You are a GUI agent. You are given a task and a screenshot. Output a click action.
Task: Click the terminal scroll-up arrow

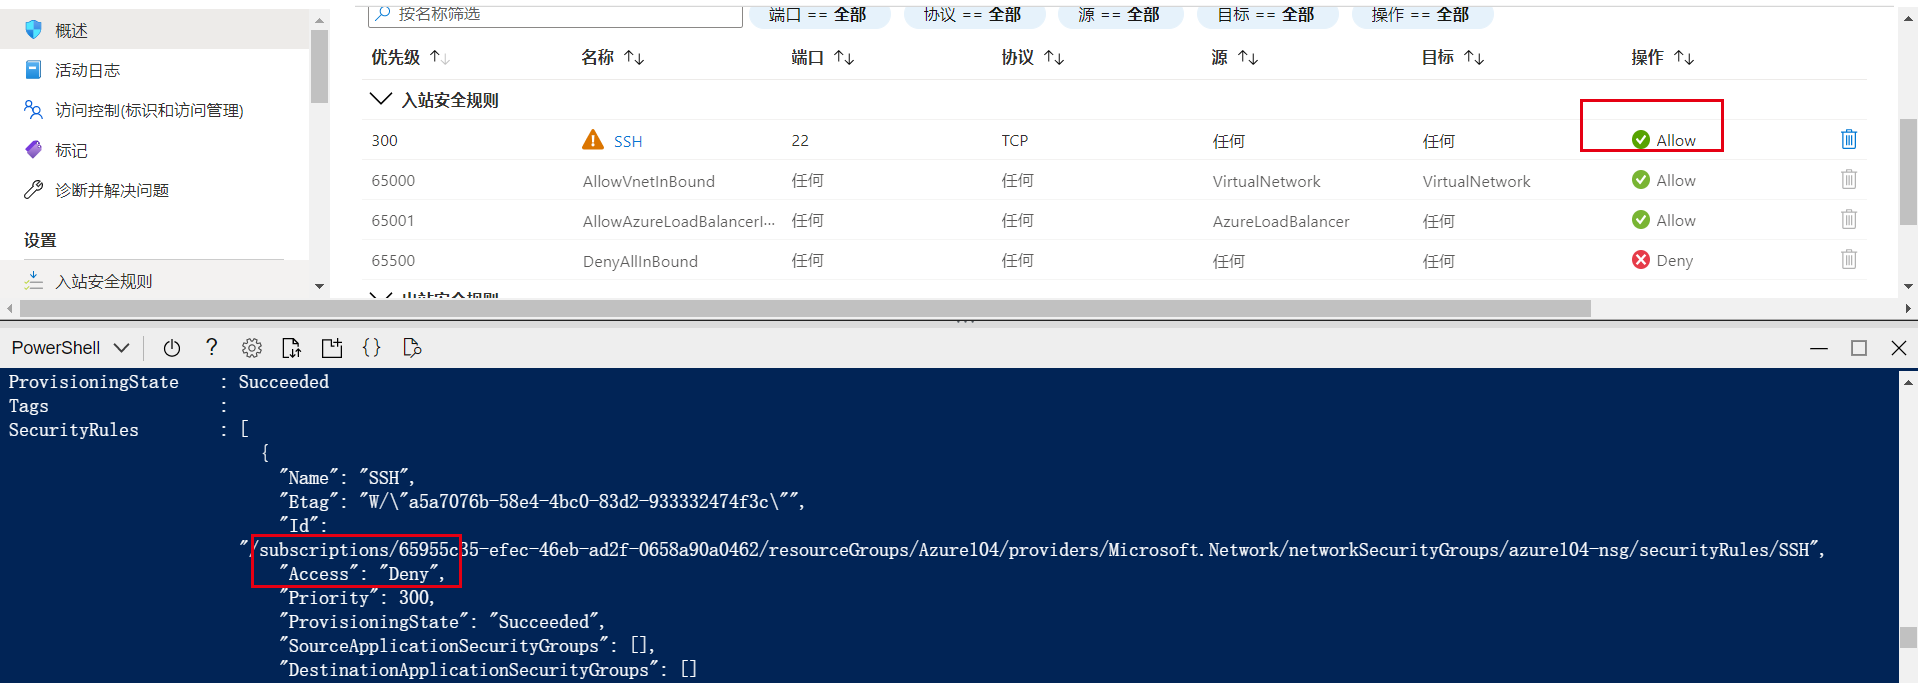[1908, 382]
